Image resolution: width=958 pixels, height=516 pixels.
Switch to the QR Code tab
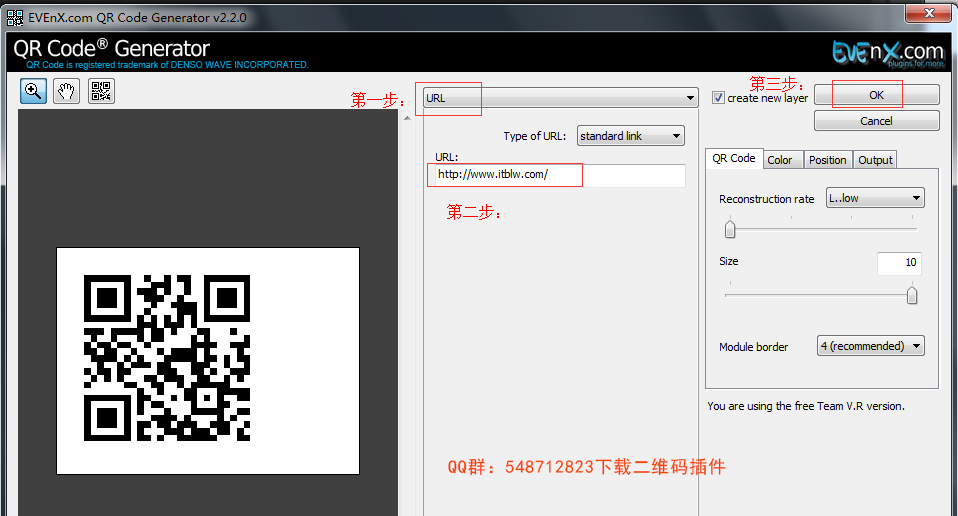tap(734, 158)
